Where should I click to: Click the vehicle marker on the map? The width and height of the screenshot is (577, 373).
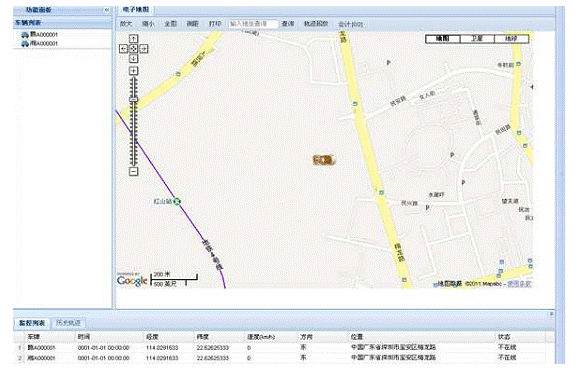tap(323, 160)
